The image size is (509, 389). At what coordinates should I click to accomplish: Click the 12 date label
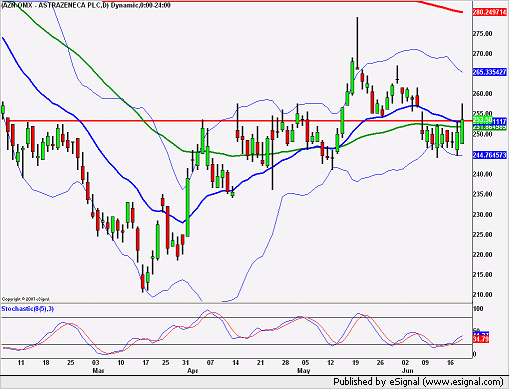coord(330,363)
